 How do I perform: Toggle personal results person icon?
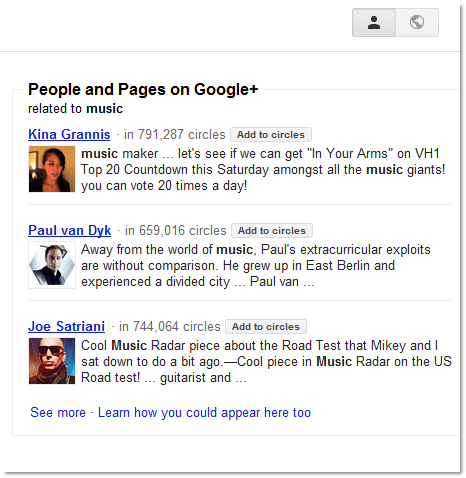pyautogui.click(x=374, y=23)
